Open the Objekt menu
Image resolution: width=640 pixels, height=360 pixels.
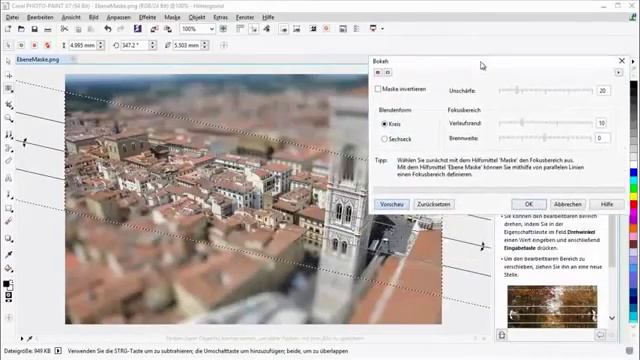point(197,17)
